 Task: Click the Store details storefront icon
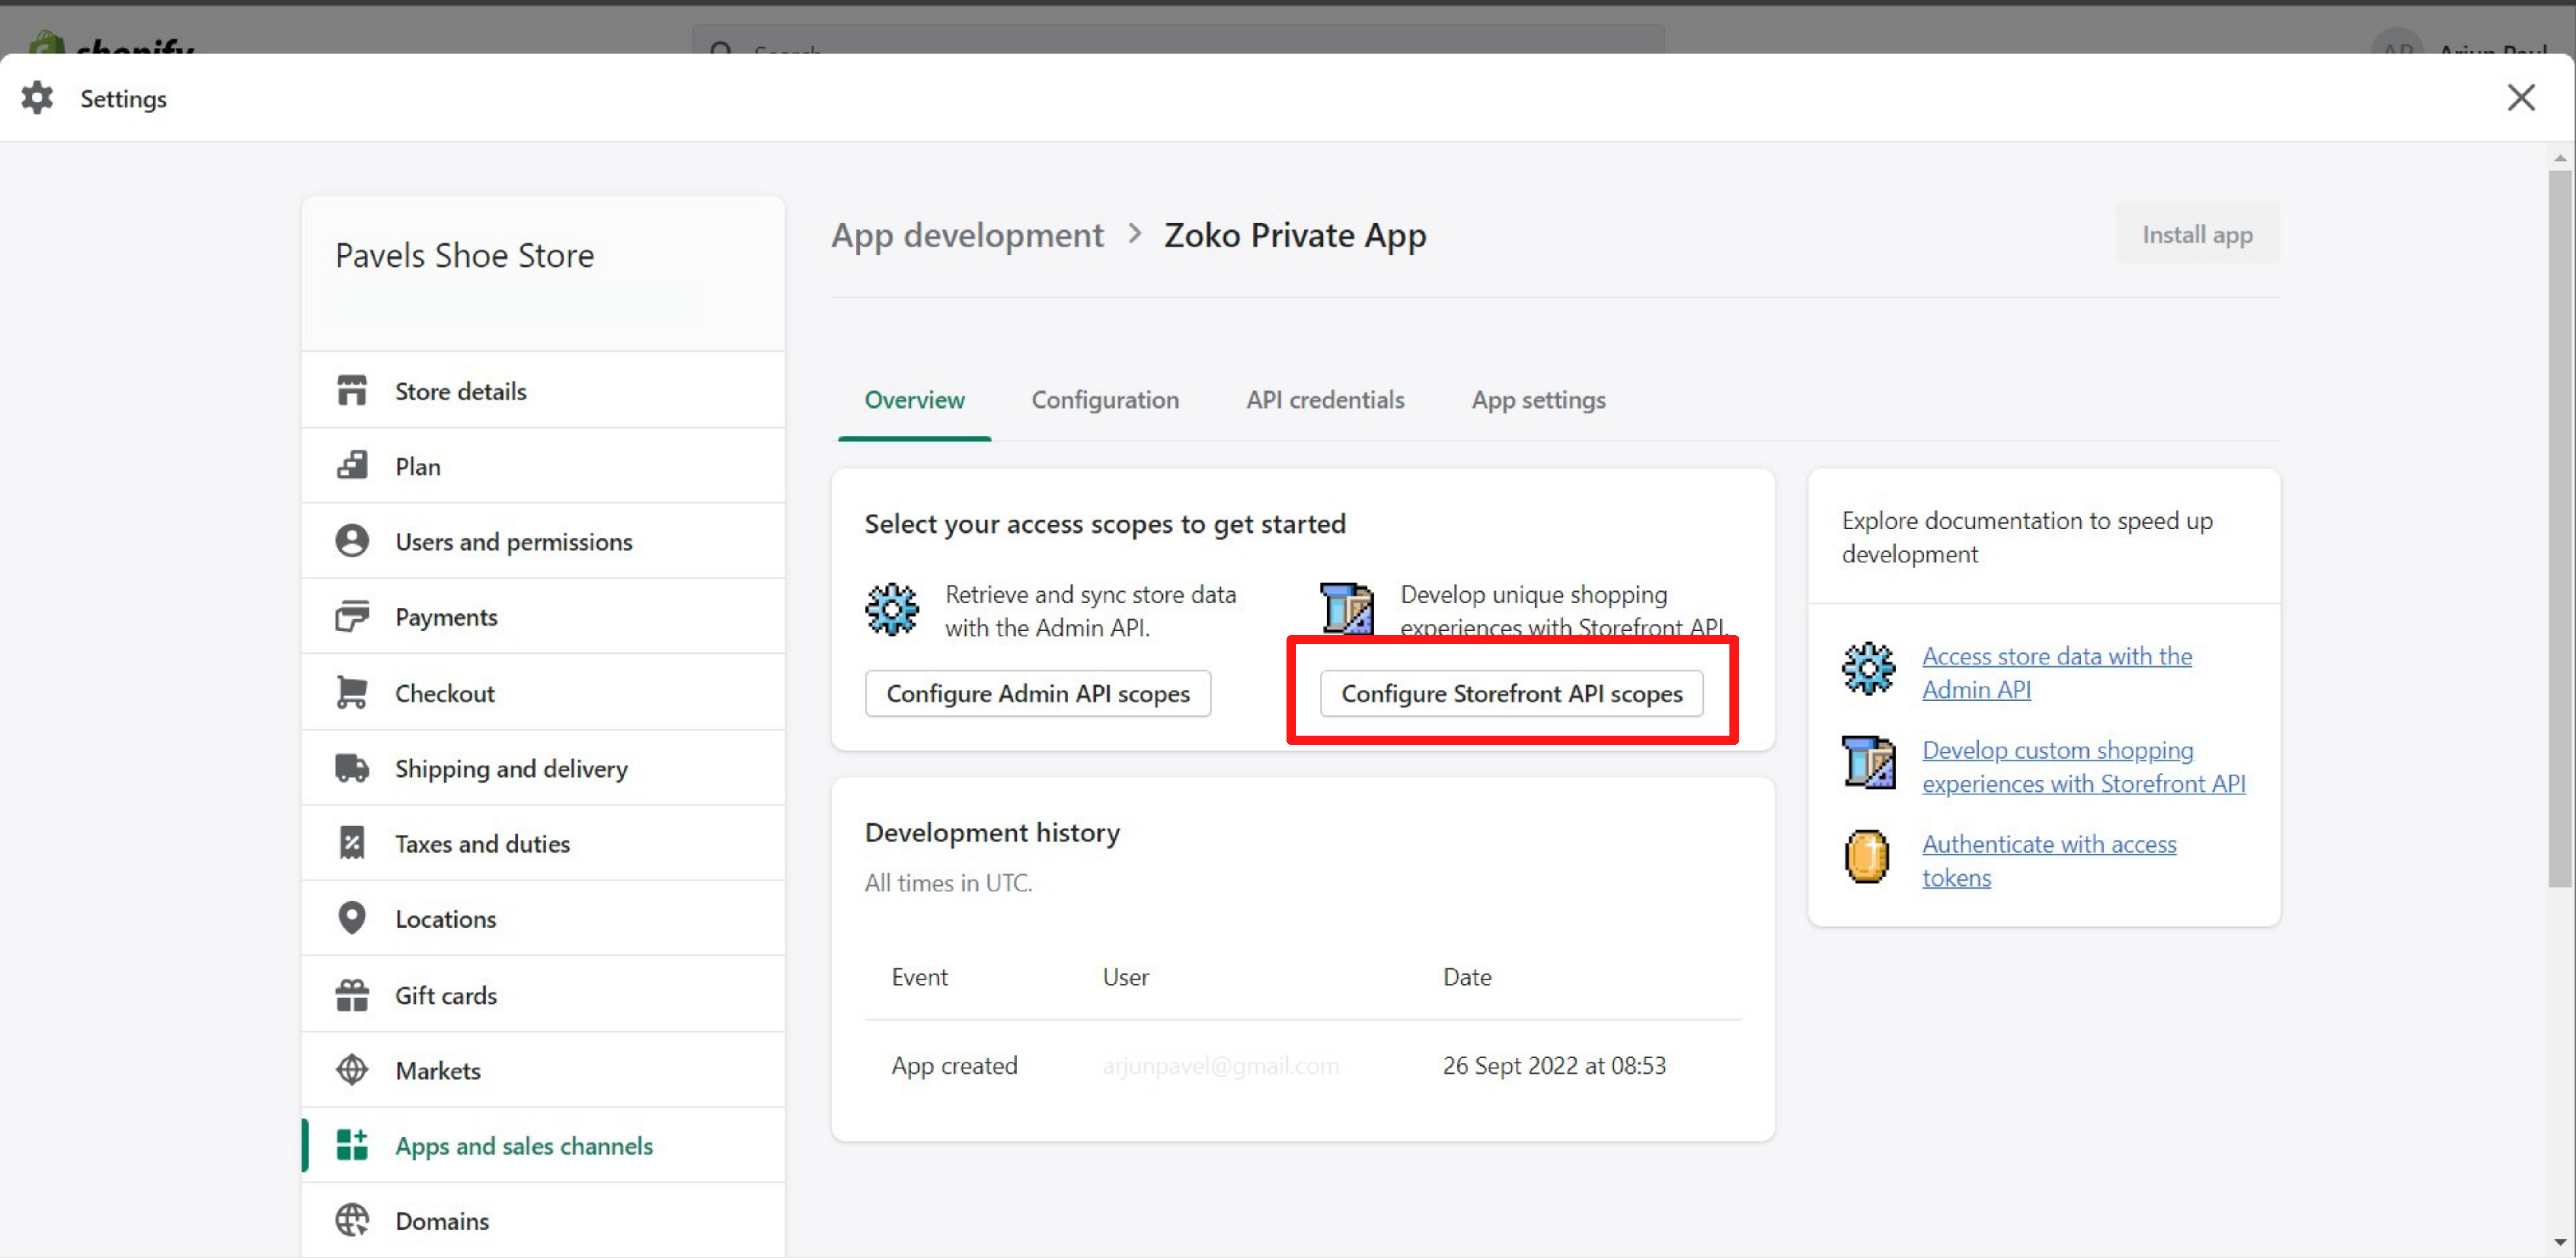(x=351, y=391)
